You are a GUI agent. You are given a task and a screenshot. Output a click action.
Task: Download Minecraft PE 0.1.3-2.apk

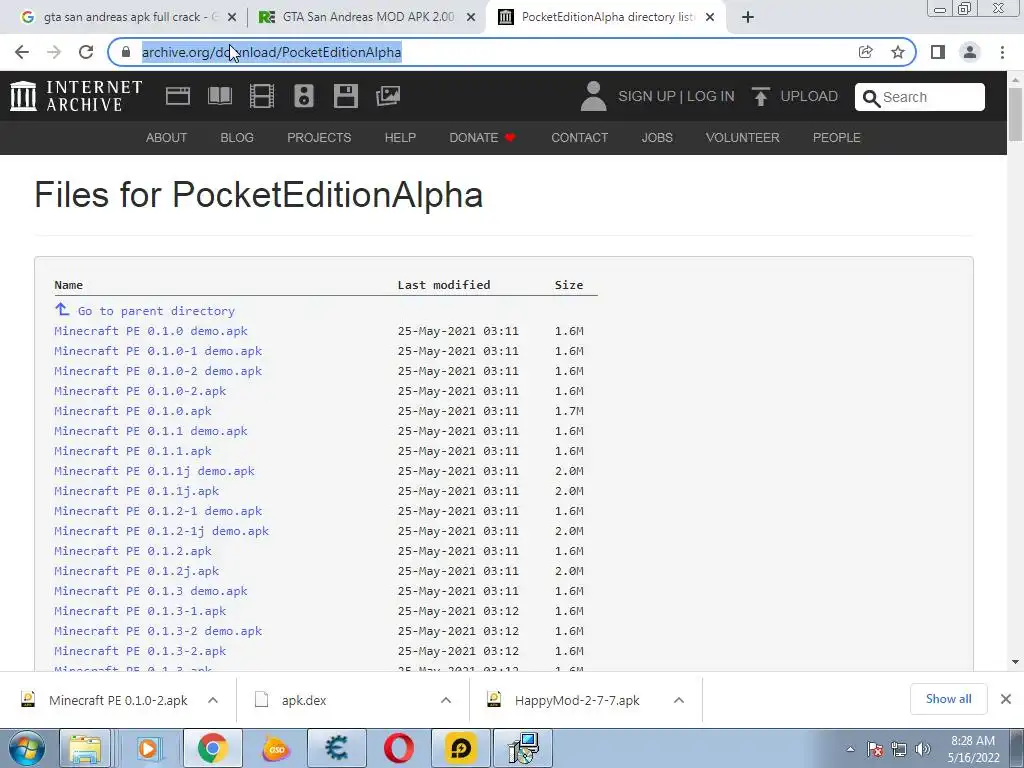point(140,651)
